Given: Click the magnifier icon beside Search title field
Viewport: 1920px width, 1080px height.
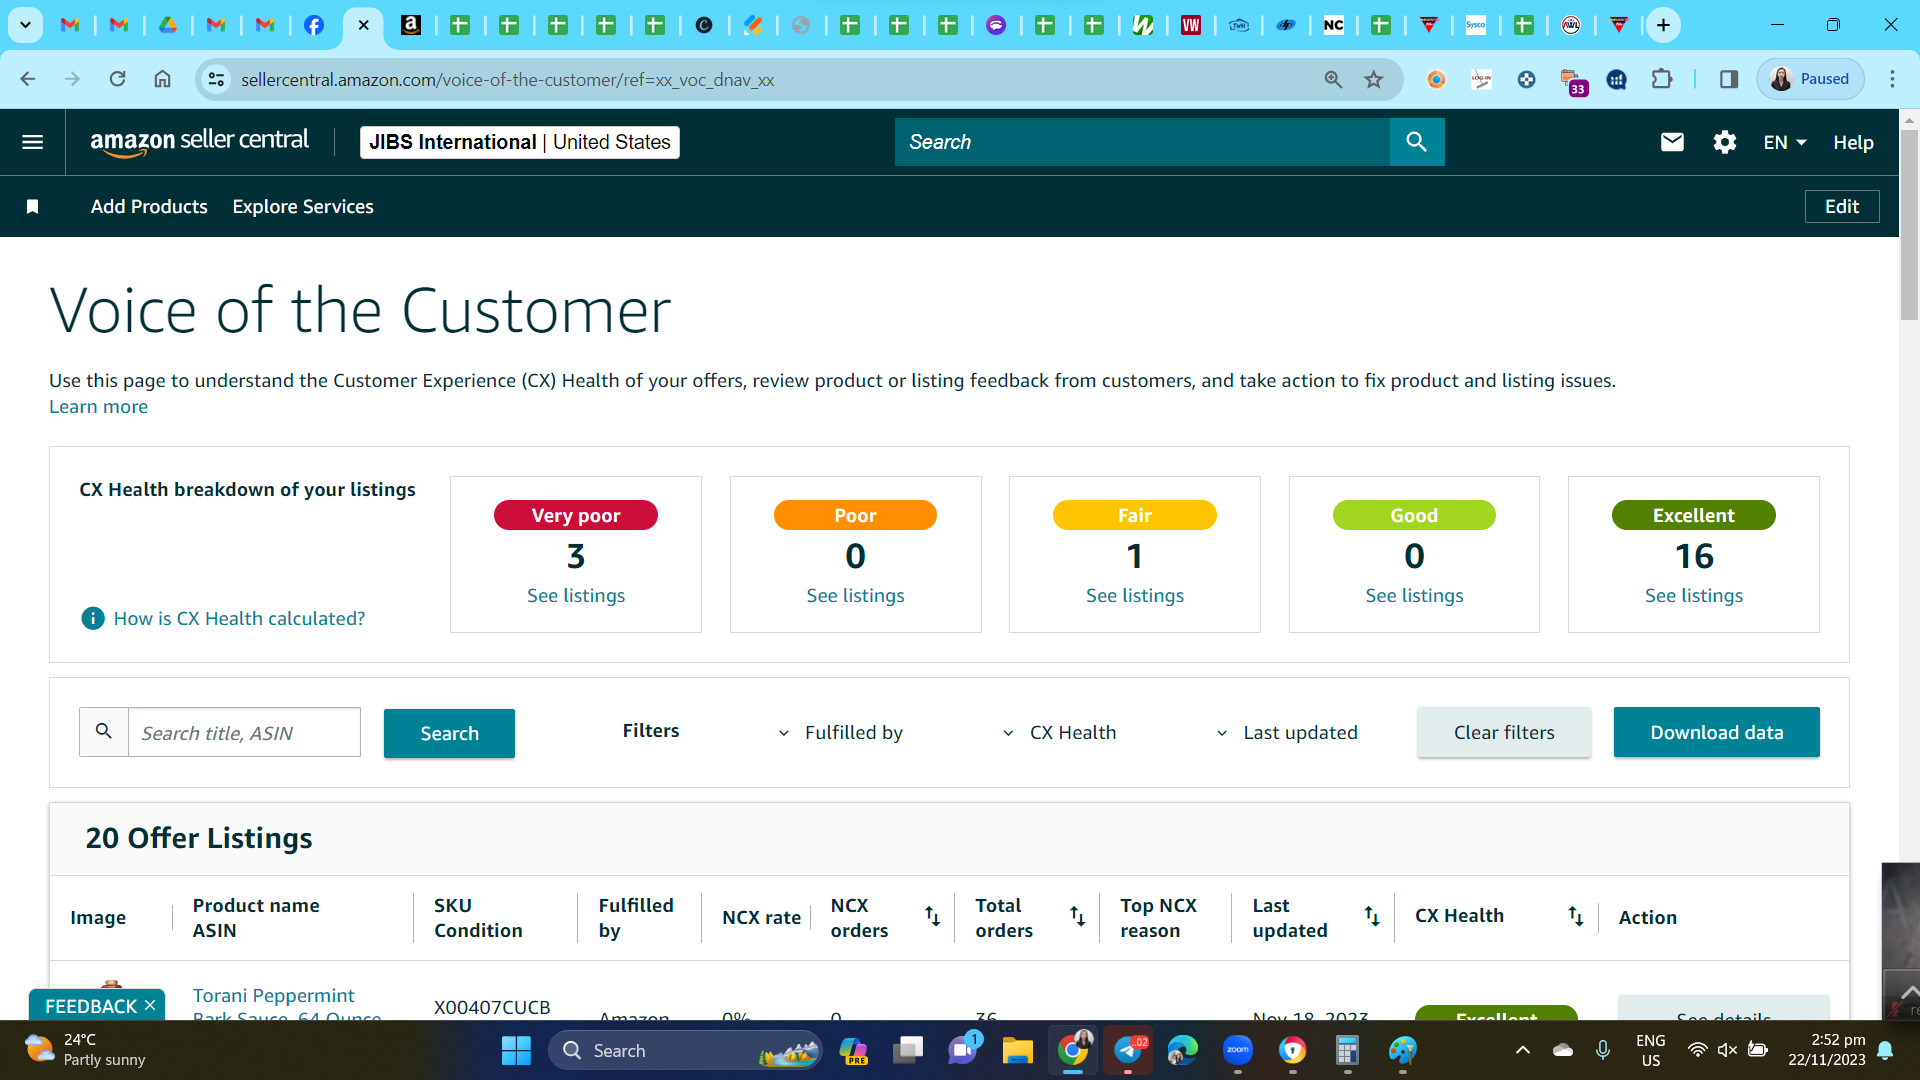Looking at the screenshot, I should pyautogui.click(x=104, y=732).
